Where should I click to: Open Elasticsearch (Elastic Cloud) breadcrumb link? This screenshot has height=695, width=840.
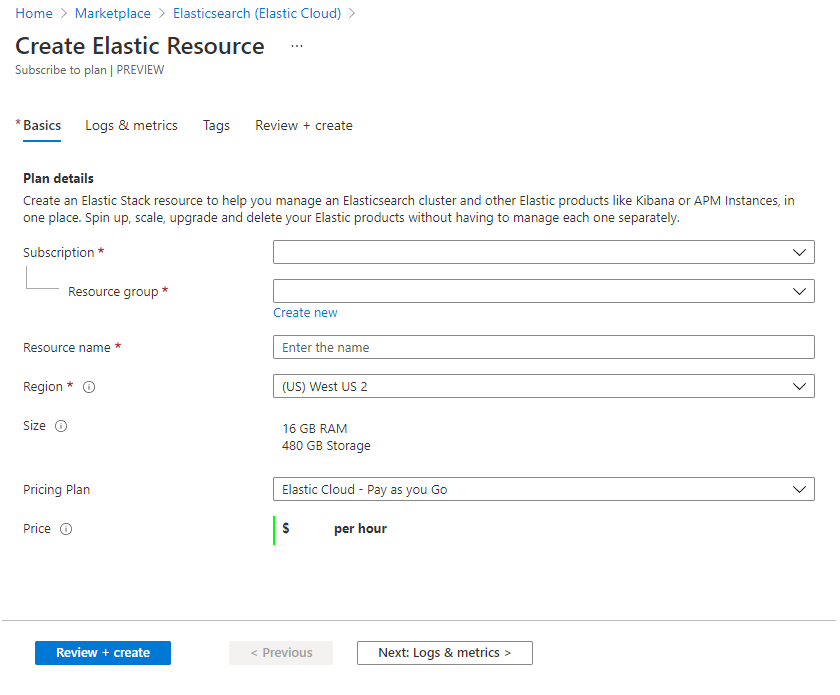click(257, 14)
